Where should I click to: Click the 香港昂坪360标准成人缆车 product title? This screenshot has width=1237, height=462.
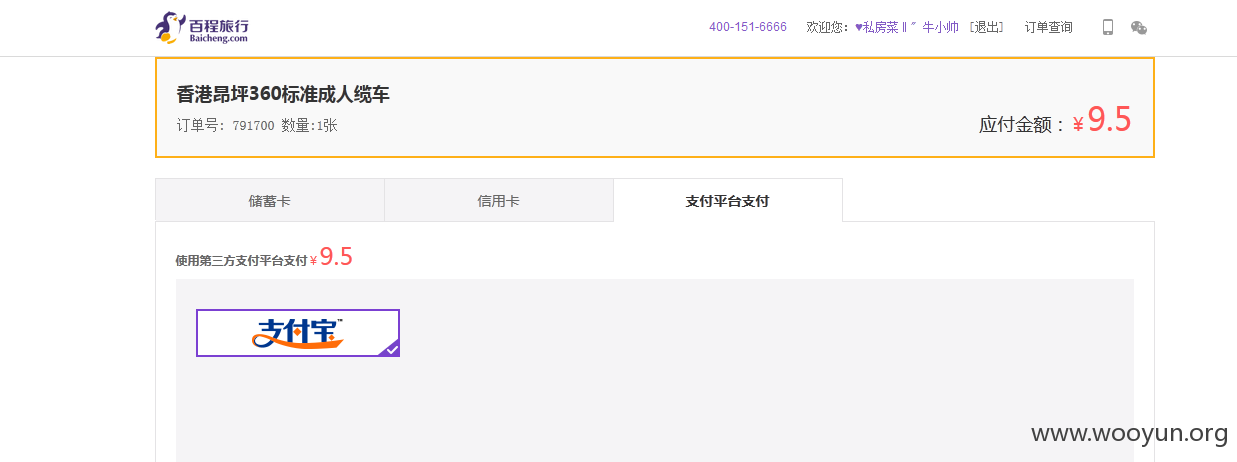pos(283,95)
